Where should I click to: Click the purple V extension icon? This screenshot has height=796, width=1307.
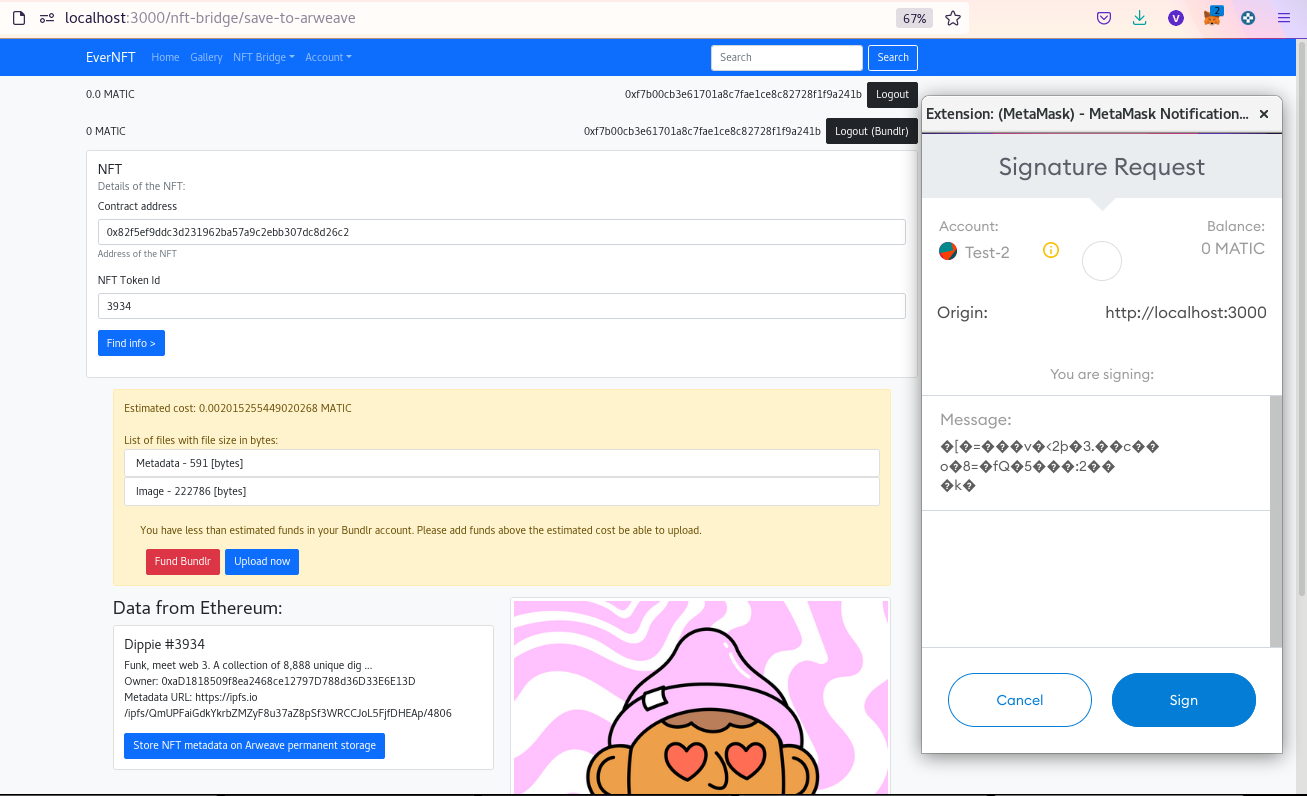(1176, 18)
